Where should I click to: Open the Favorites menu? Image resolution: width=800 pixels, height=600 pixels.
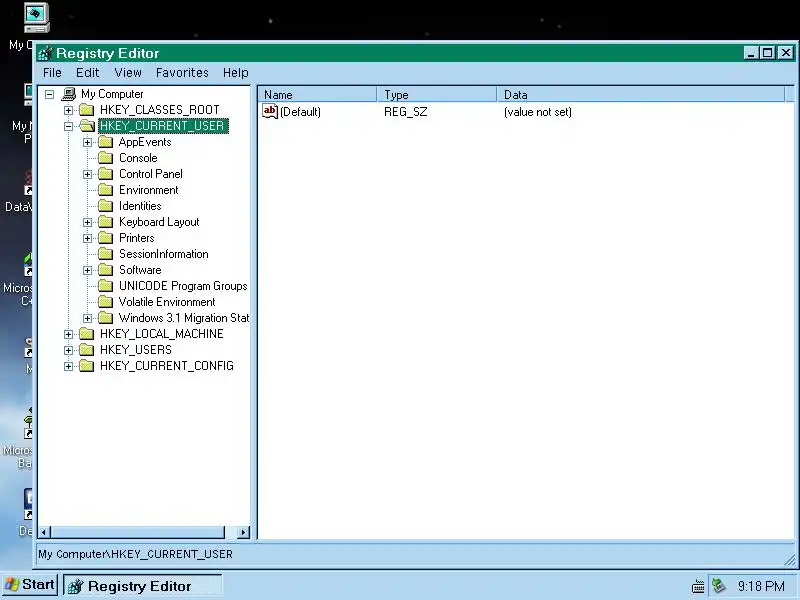[x=182, y=72]
